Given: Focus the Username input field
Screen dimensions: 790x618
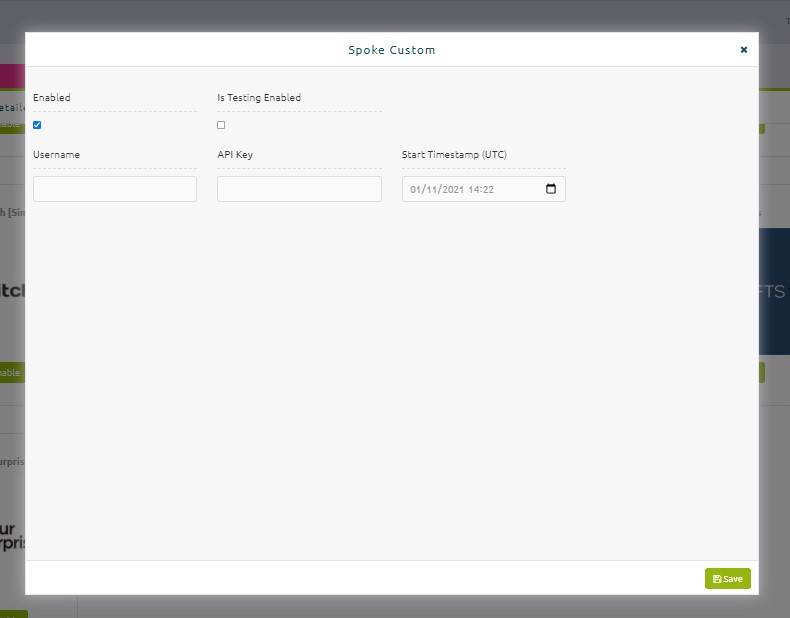Looking at the screenshot, I should pyautogui.click(x=115, y=189).
